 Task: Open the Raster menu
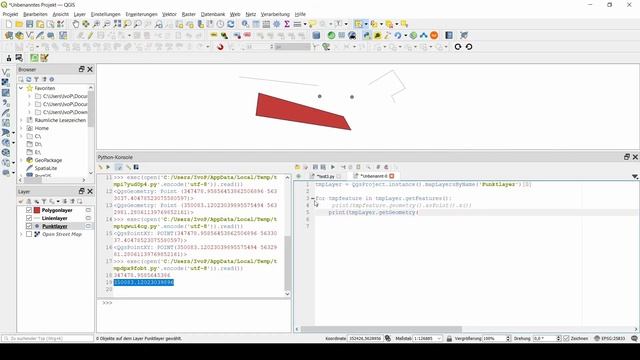click(189, 14)
